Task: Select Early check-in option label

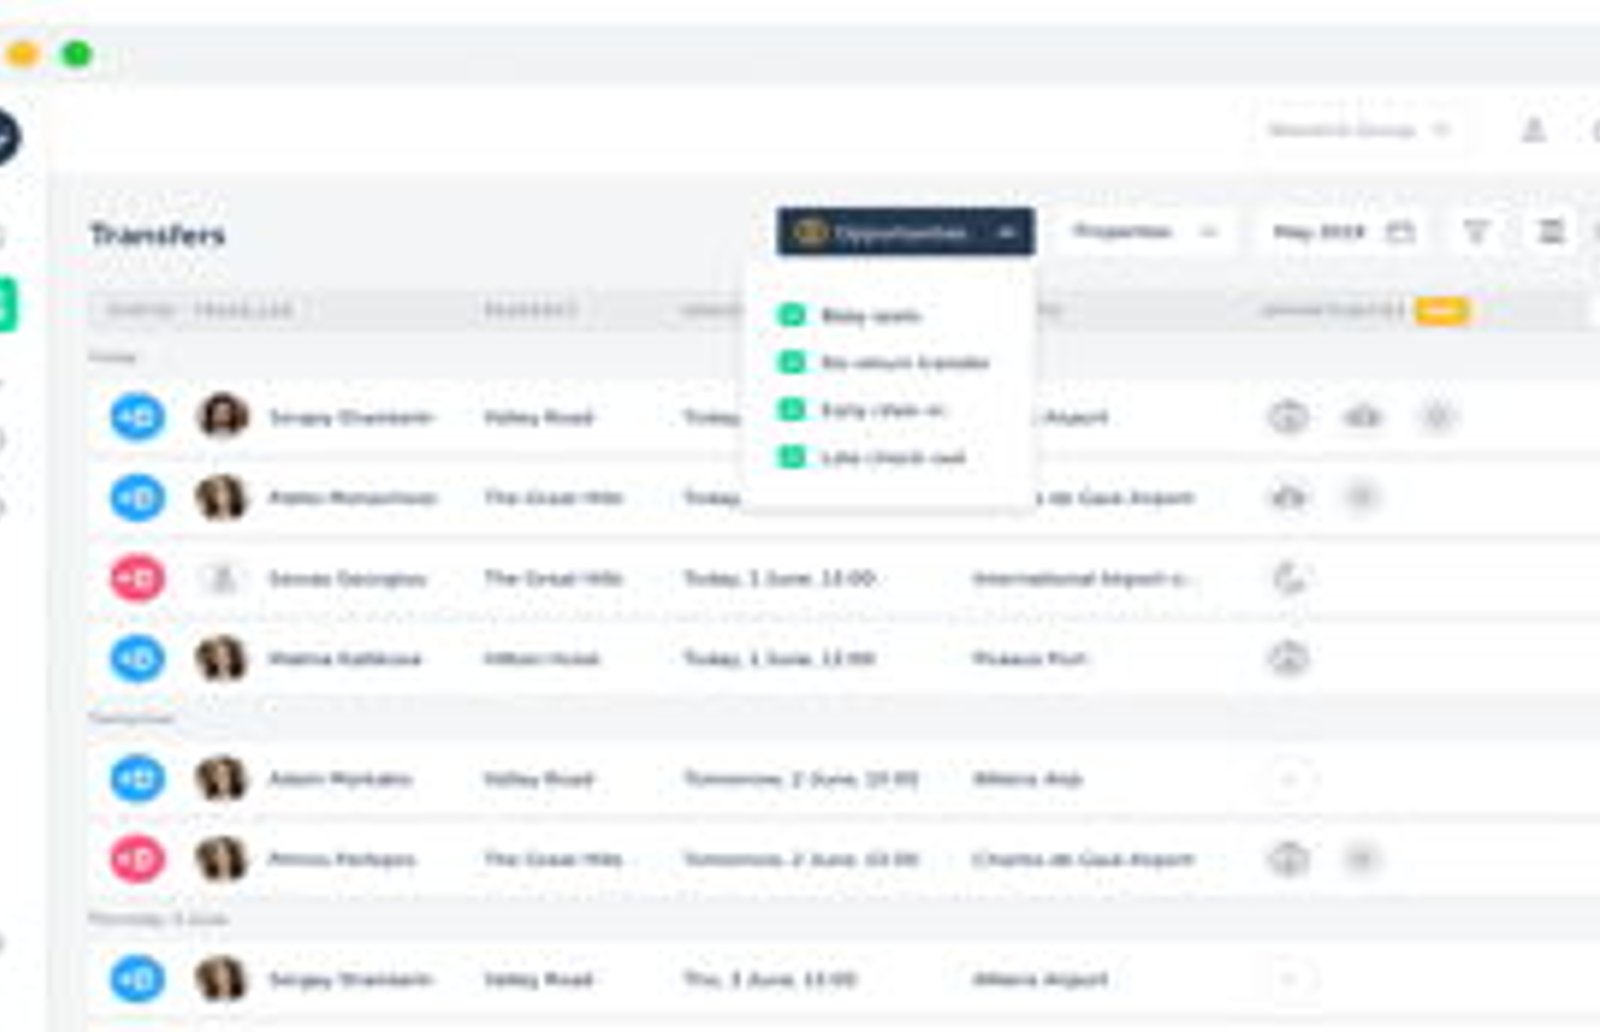Action: [x=882, y=410]
